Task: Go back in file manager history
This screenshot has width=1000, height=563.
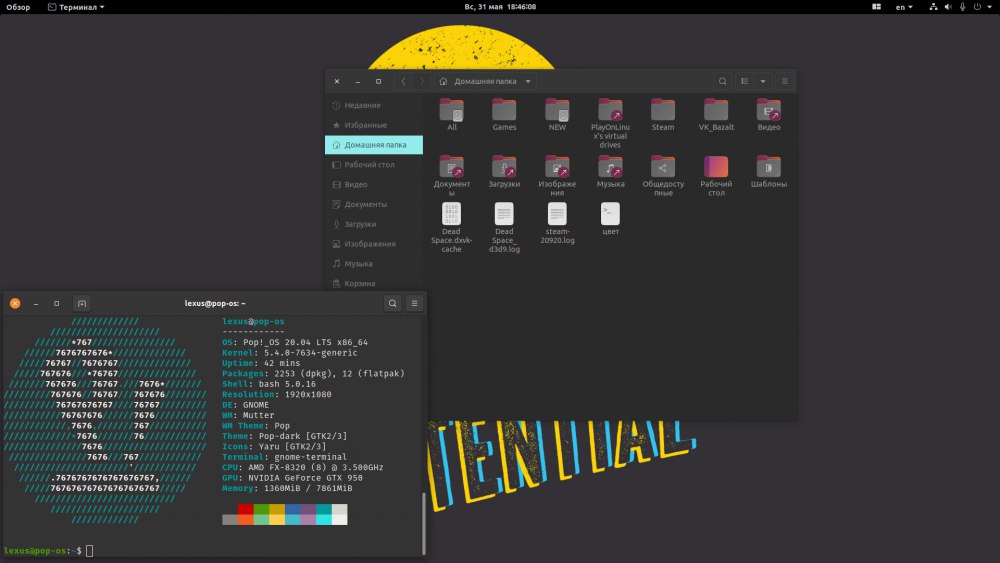Action: (403, 81)
